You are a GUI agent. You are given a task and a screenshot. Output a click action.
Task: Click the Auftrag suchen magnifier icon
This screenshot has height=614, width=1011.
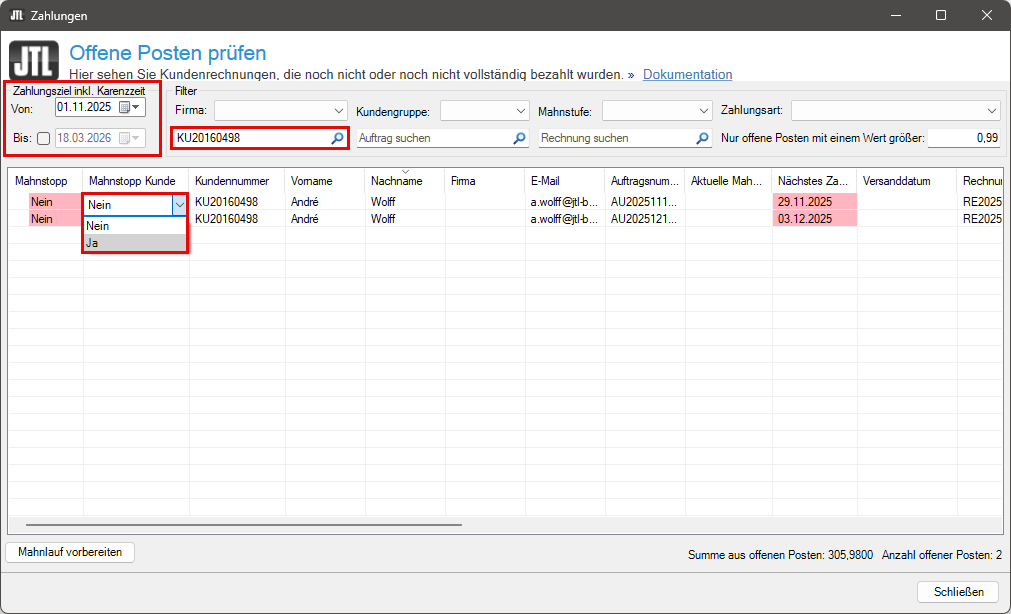pos(519,138)
